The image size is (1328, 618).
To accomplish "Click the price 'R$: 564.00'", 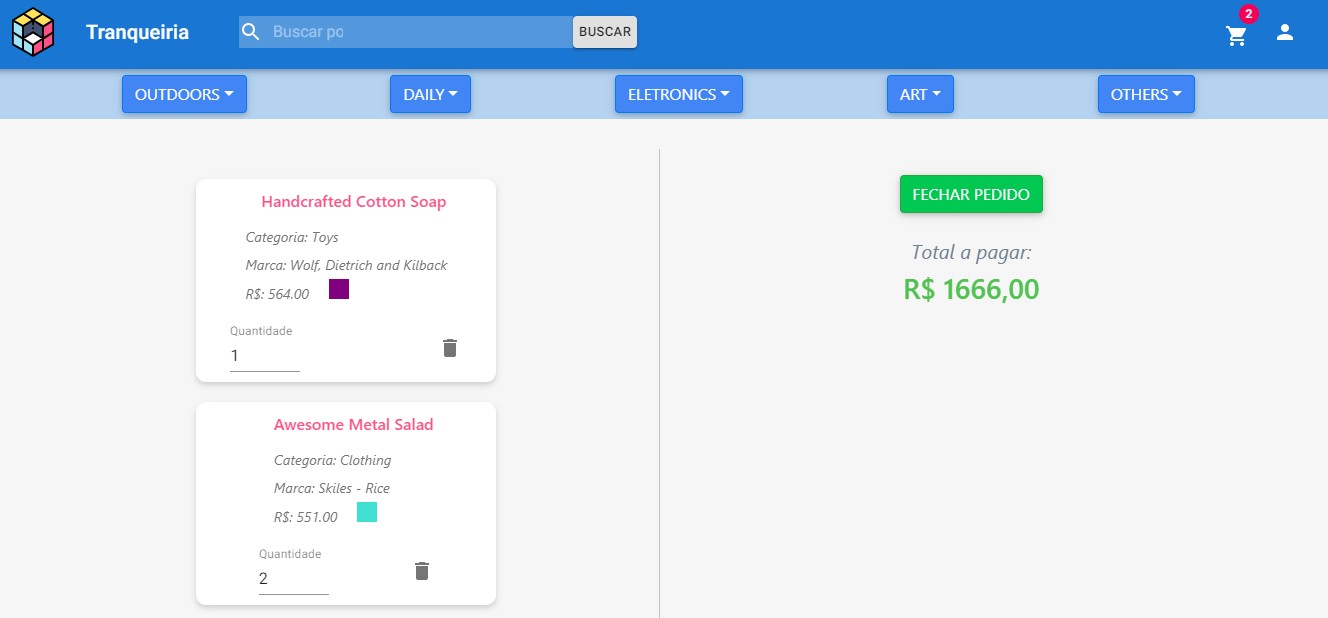I will tap(277, 294).
